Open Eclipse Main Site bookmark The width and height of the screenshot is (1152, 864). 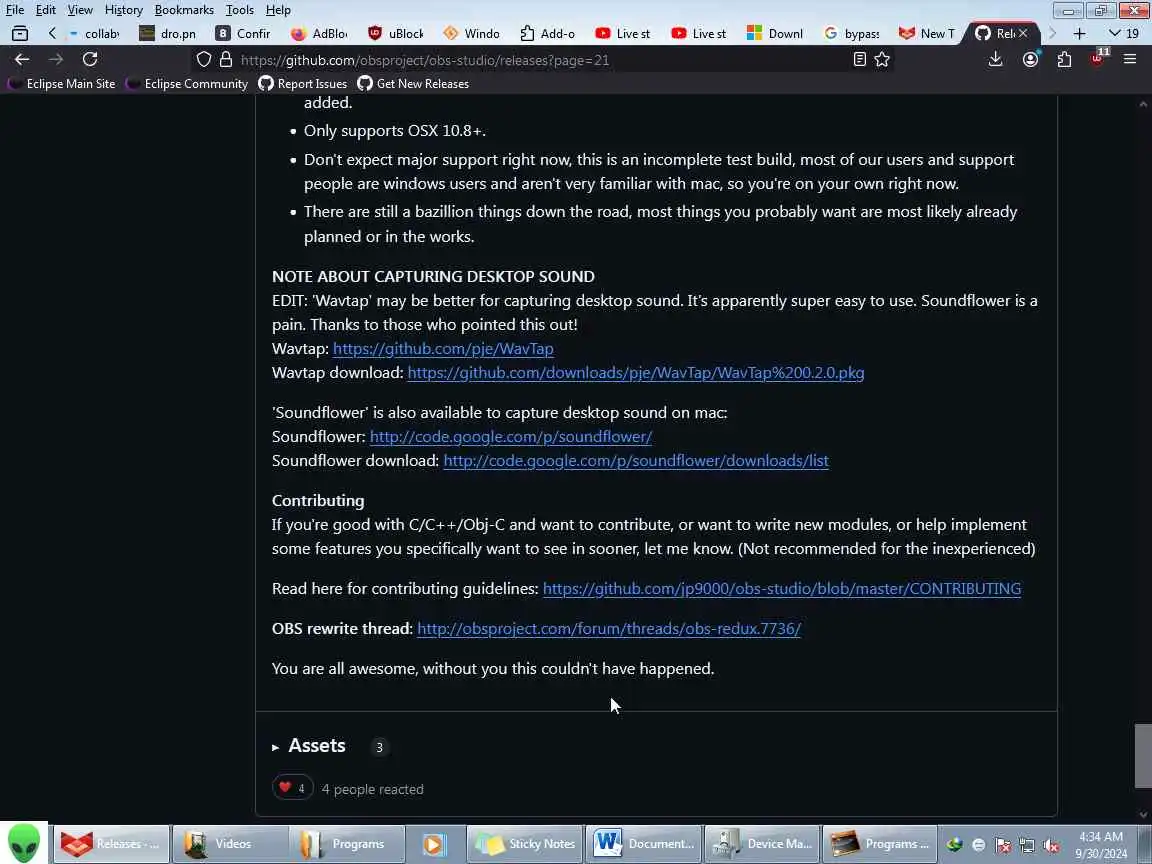pyautogui.click(x=62, y=84)
